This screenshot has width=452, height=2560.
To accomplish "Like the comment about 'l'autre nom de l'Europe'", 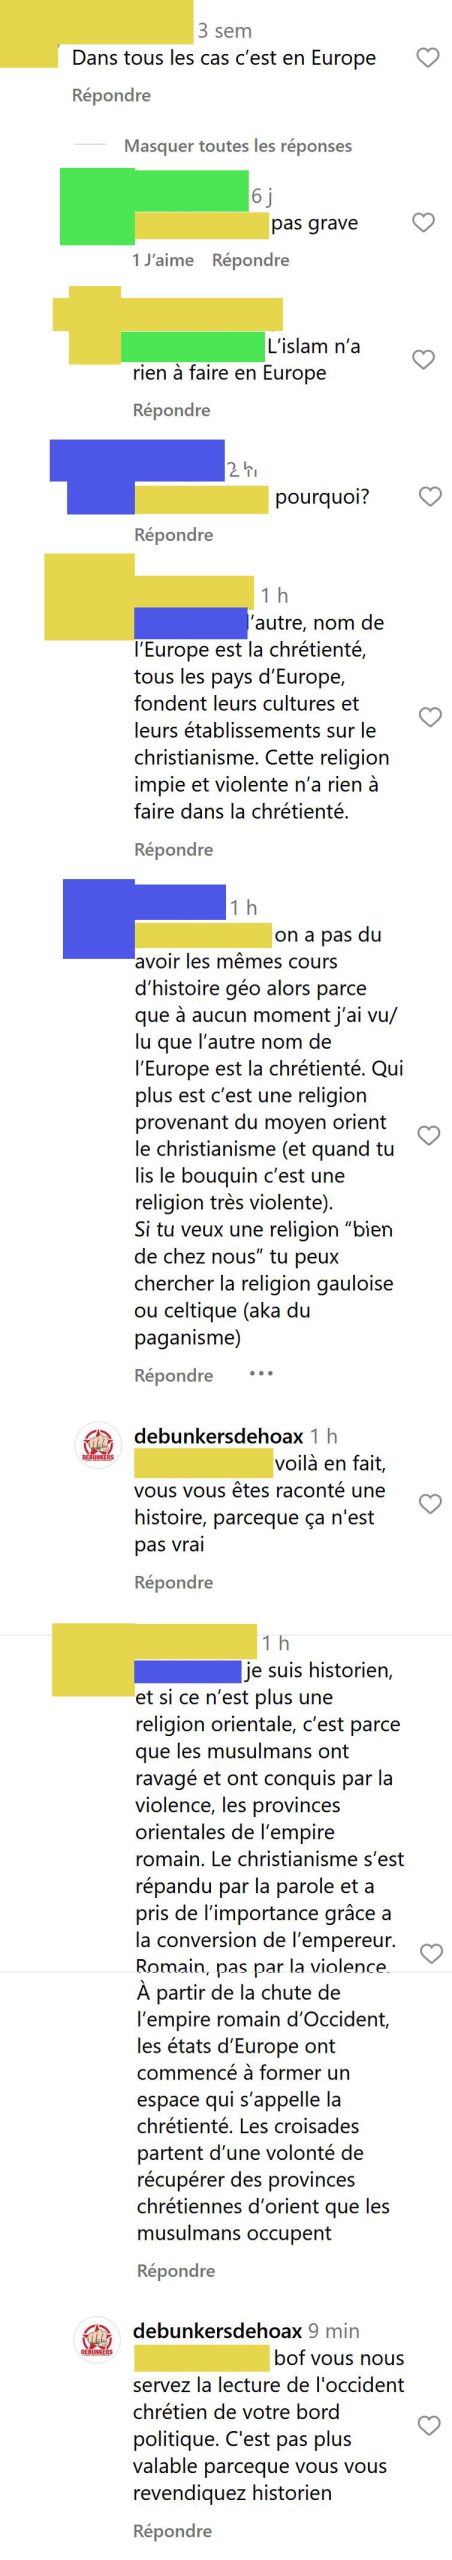I will 430,717.
